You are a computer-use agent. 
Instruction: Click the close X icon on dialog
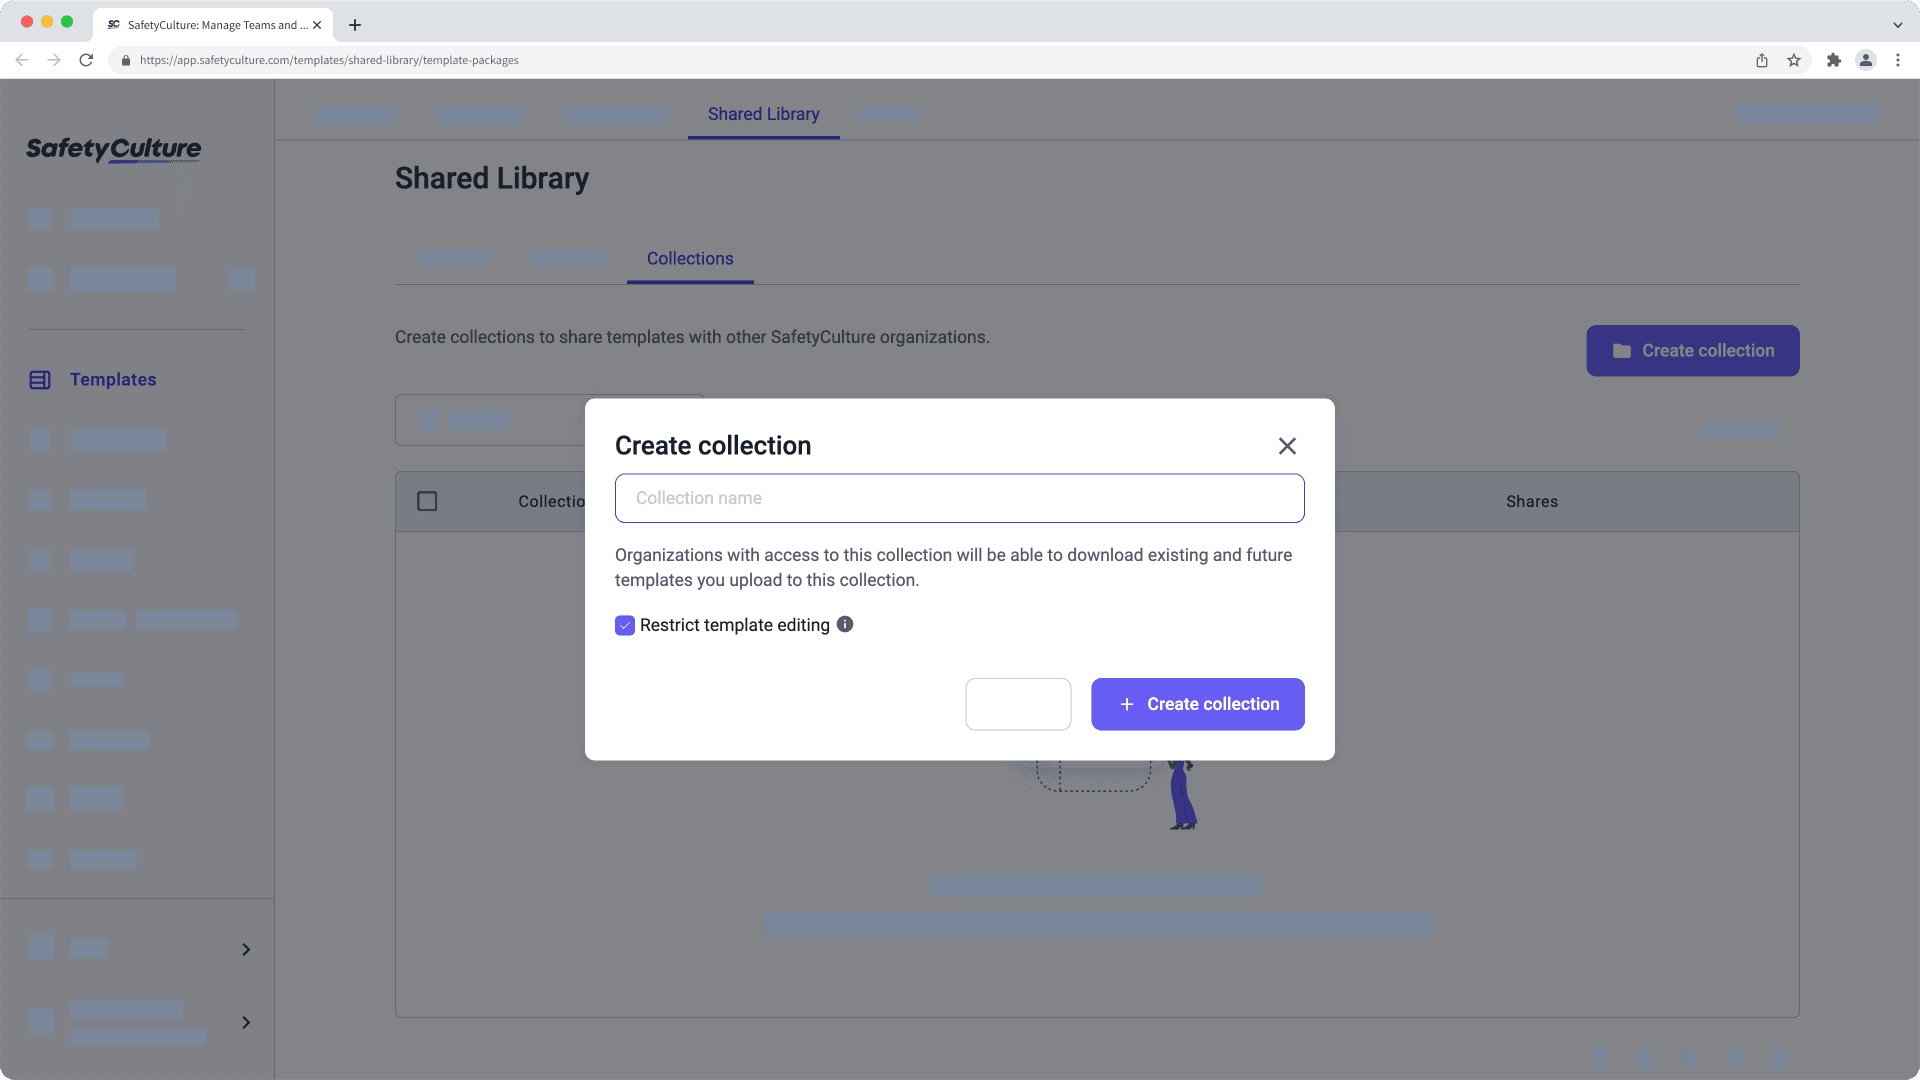tap(1287, 446)
